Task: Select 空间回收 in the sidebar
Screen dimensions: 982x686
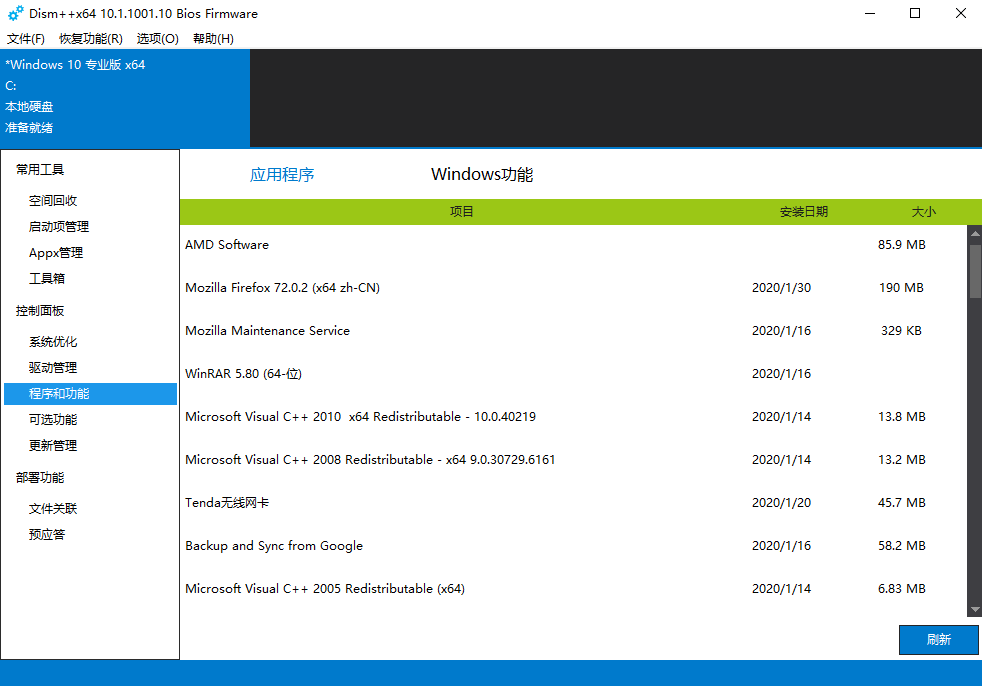Action: click(53, 200)
